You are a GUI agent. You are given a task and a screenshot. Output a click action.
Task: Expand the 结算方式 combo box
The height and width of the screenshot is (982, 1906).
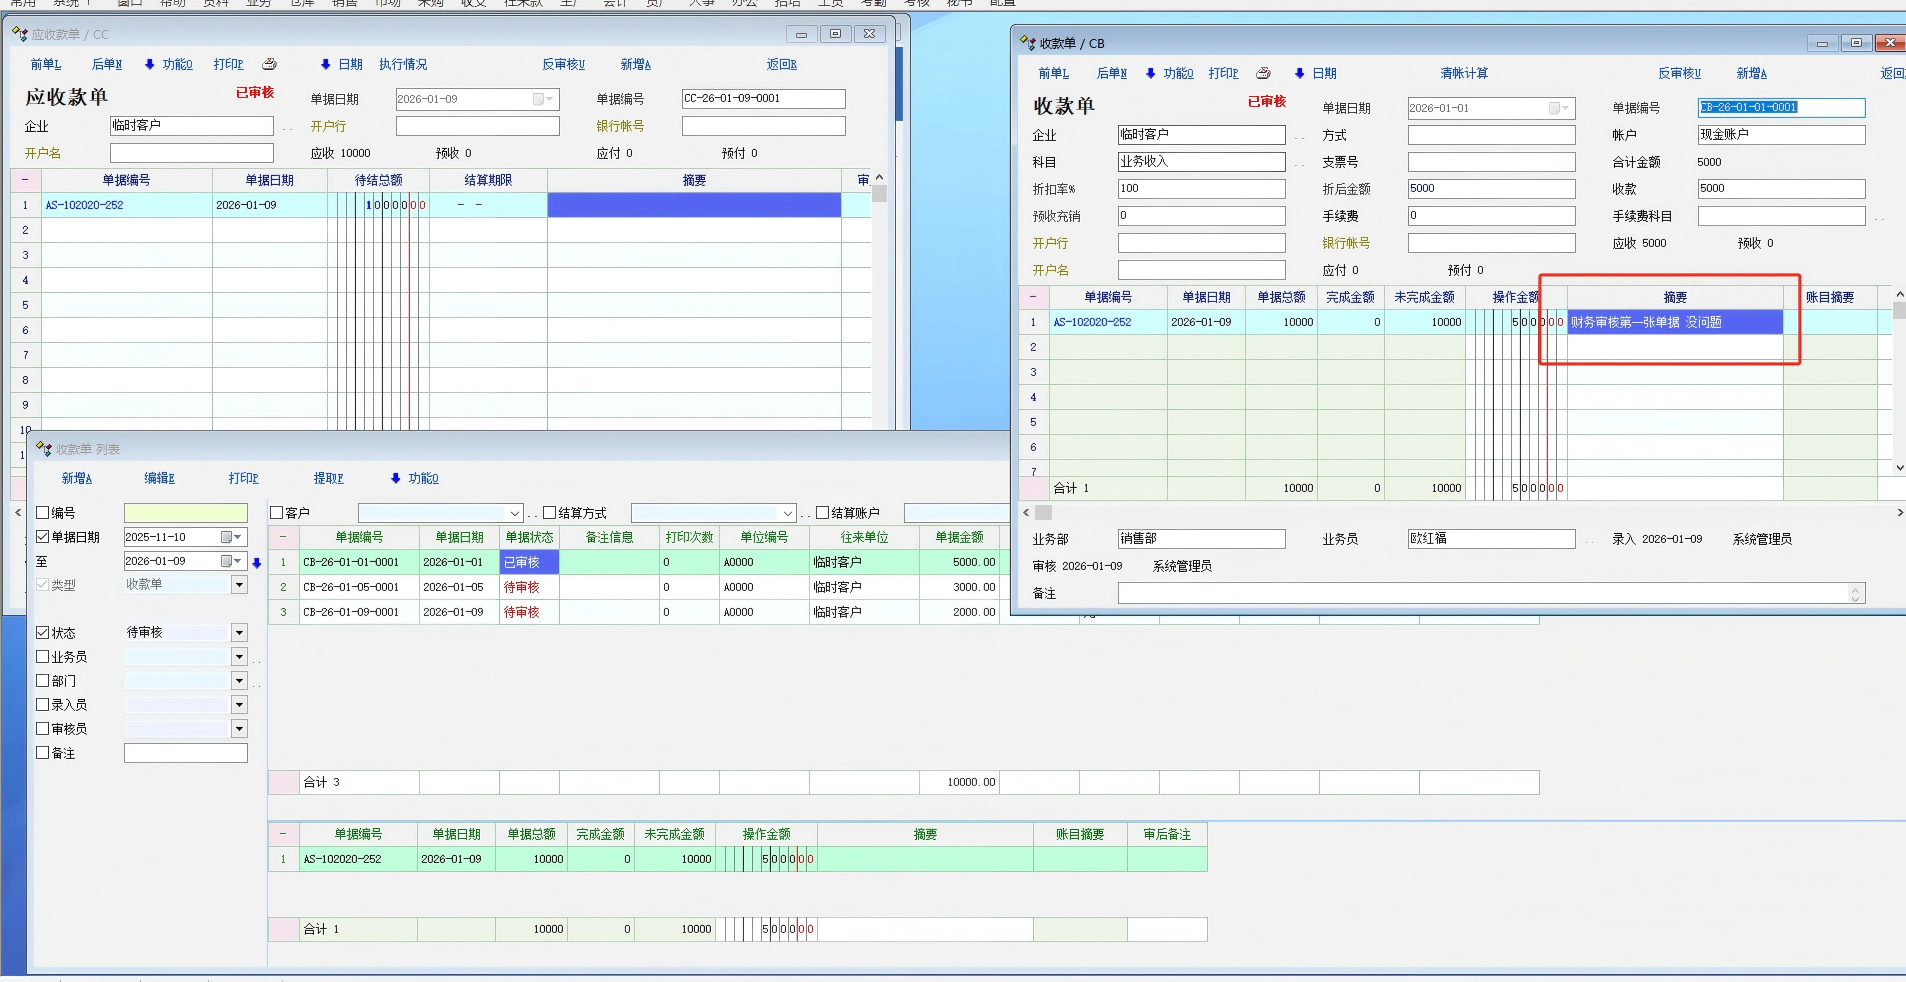[x=787, y=513]
